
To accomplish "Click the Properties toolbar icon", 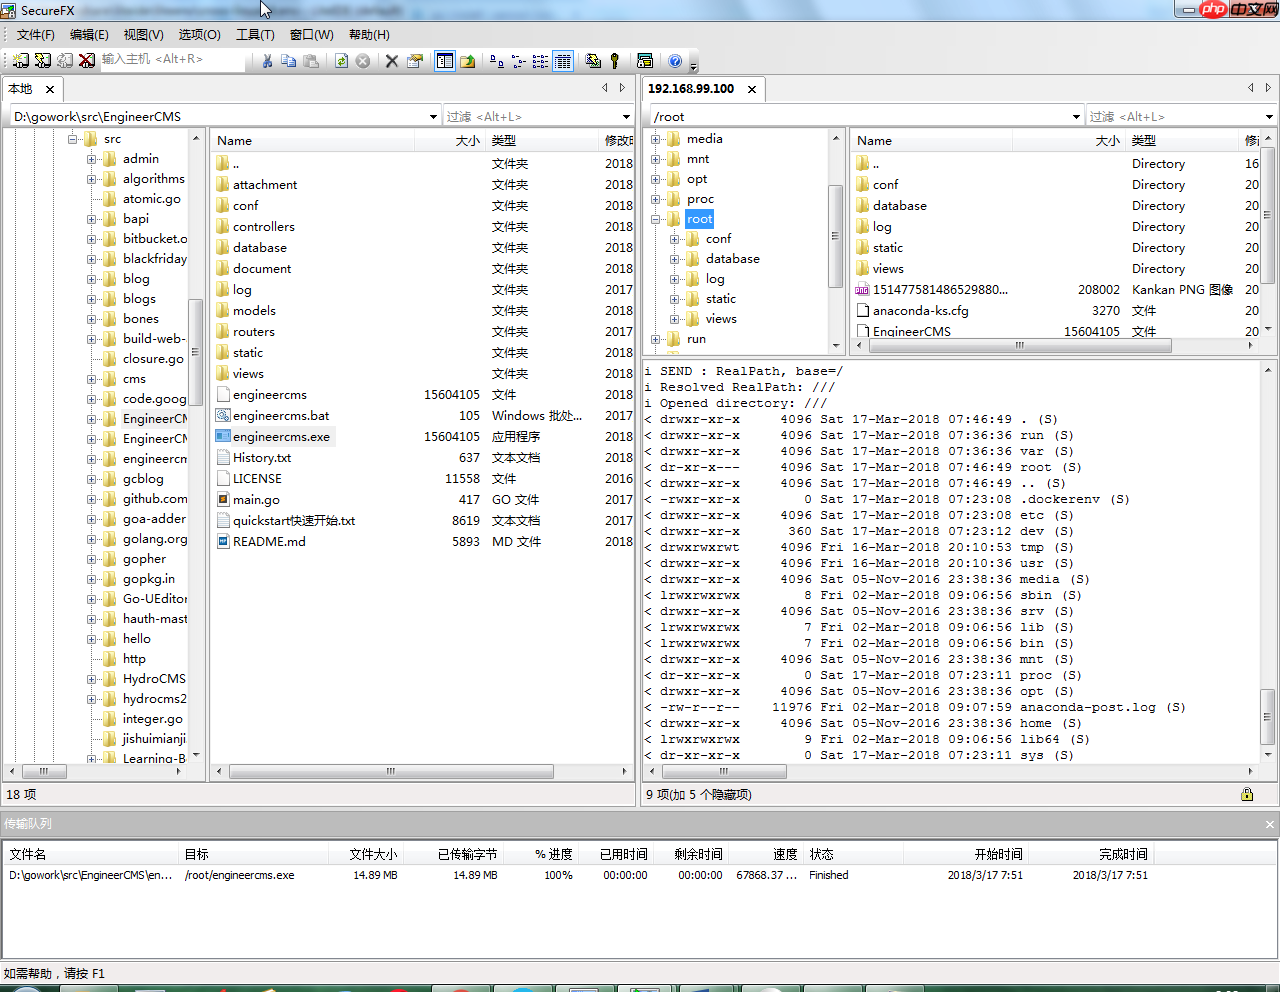I will pos(415,61).
